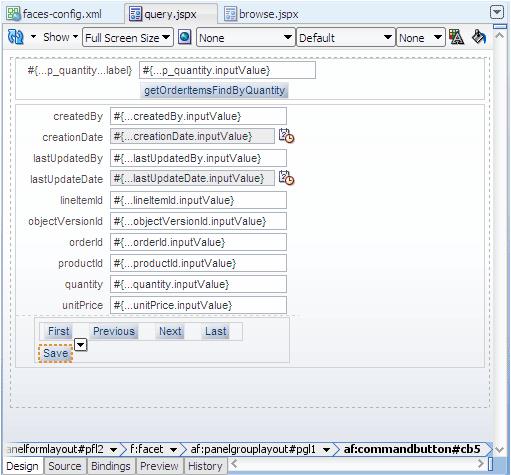Open the refresh icon dropdown arrow
Screen dimensions: 511x475
(33, 36)
